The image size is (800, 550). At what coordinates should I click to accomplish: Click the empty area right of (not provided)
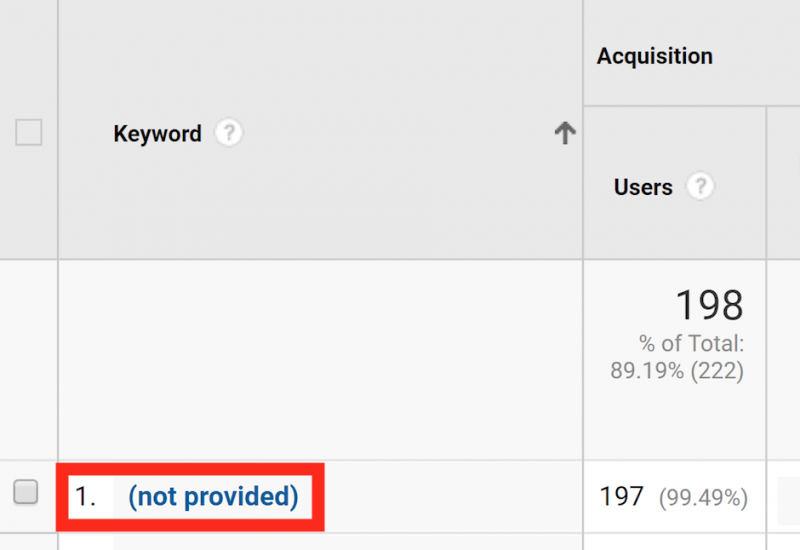click(453, 496)
